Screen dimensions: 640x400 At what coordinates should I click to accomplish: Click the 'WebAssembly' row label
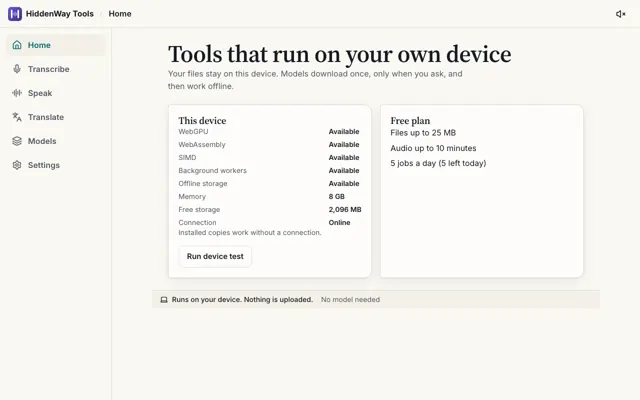click(202, 144)
